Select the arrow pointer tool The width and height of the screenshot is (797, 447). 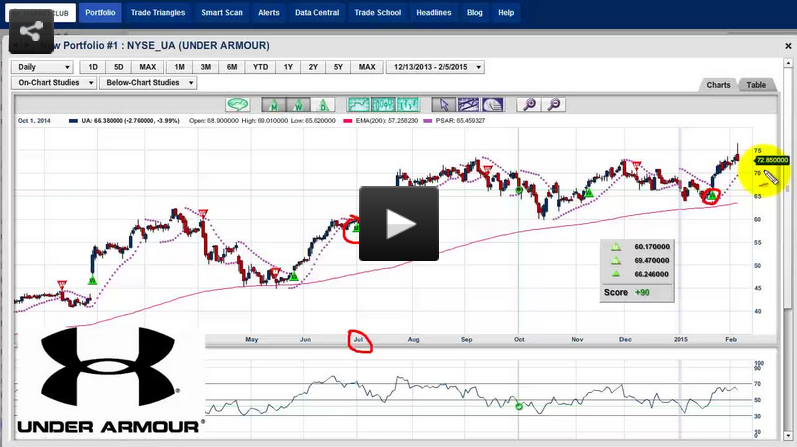coord(443,105)
